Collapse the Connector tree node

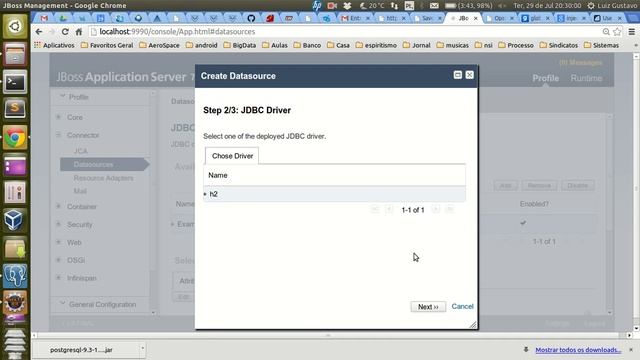click(x=58, y=135)
